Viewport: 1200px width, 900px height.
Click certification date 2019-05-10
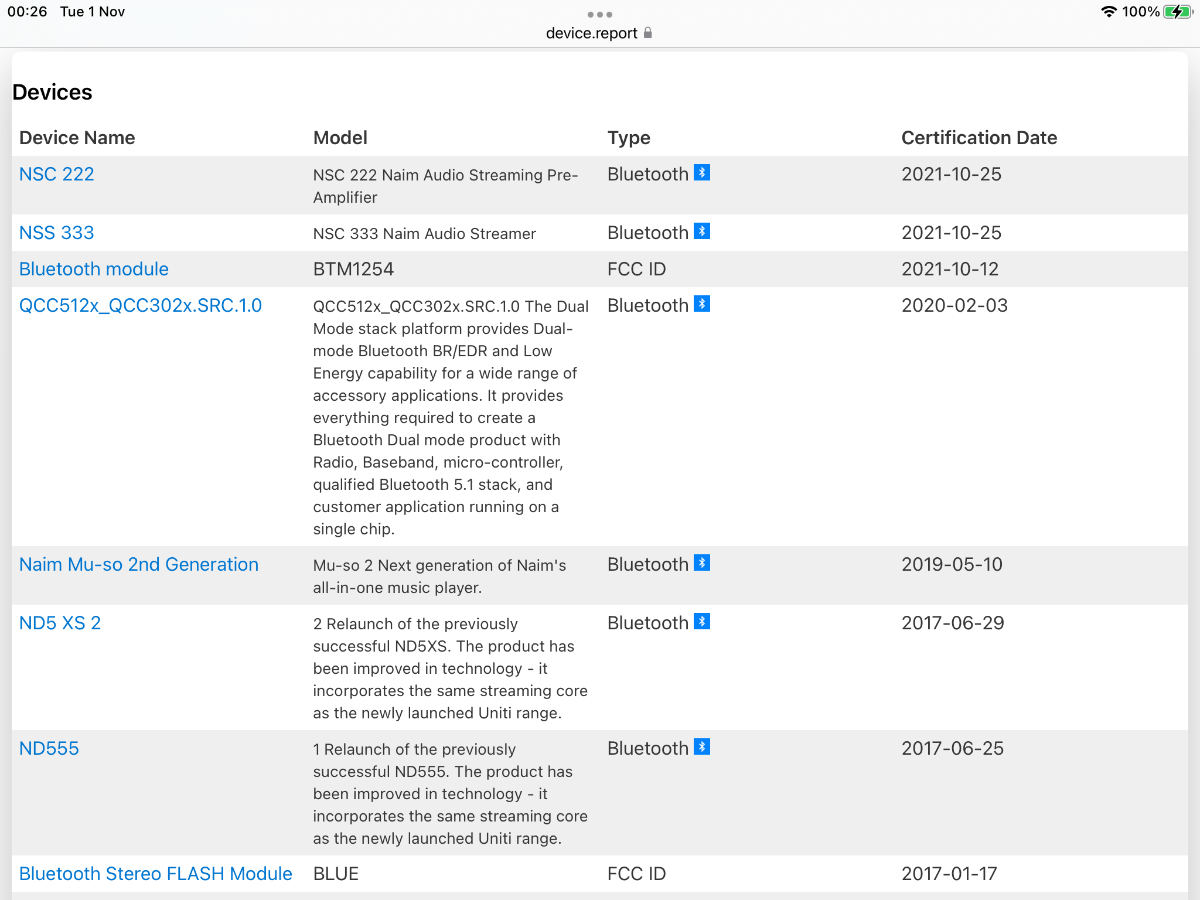click(952, 565)
